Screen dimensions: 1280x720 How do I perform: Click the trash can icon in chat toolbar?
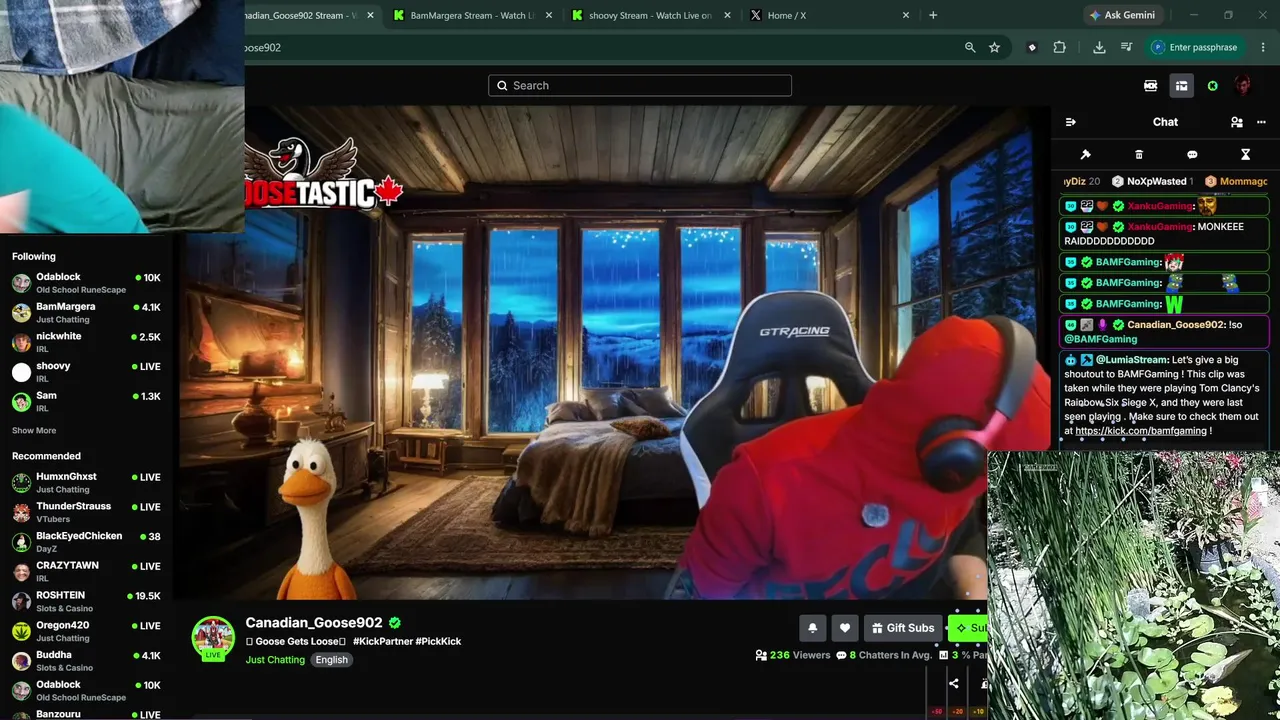coord(1139,155)
